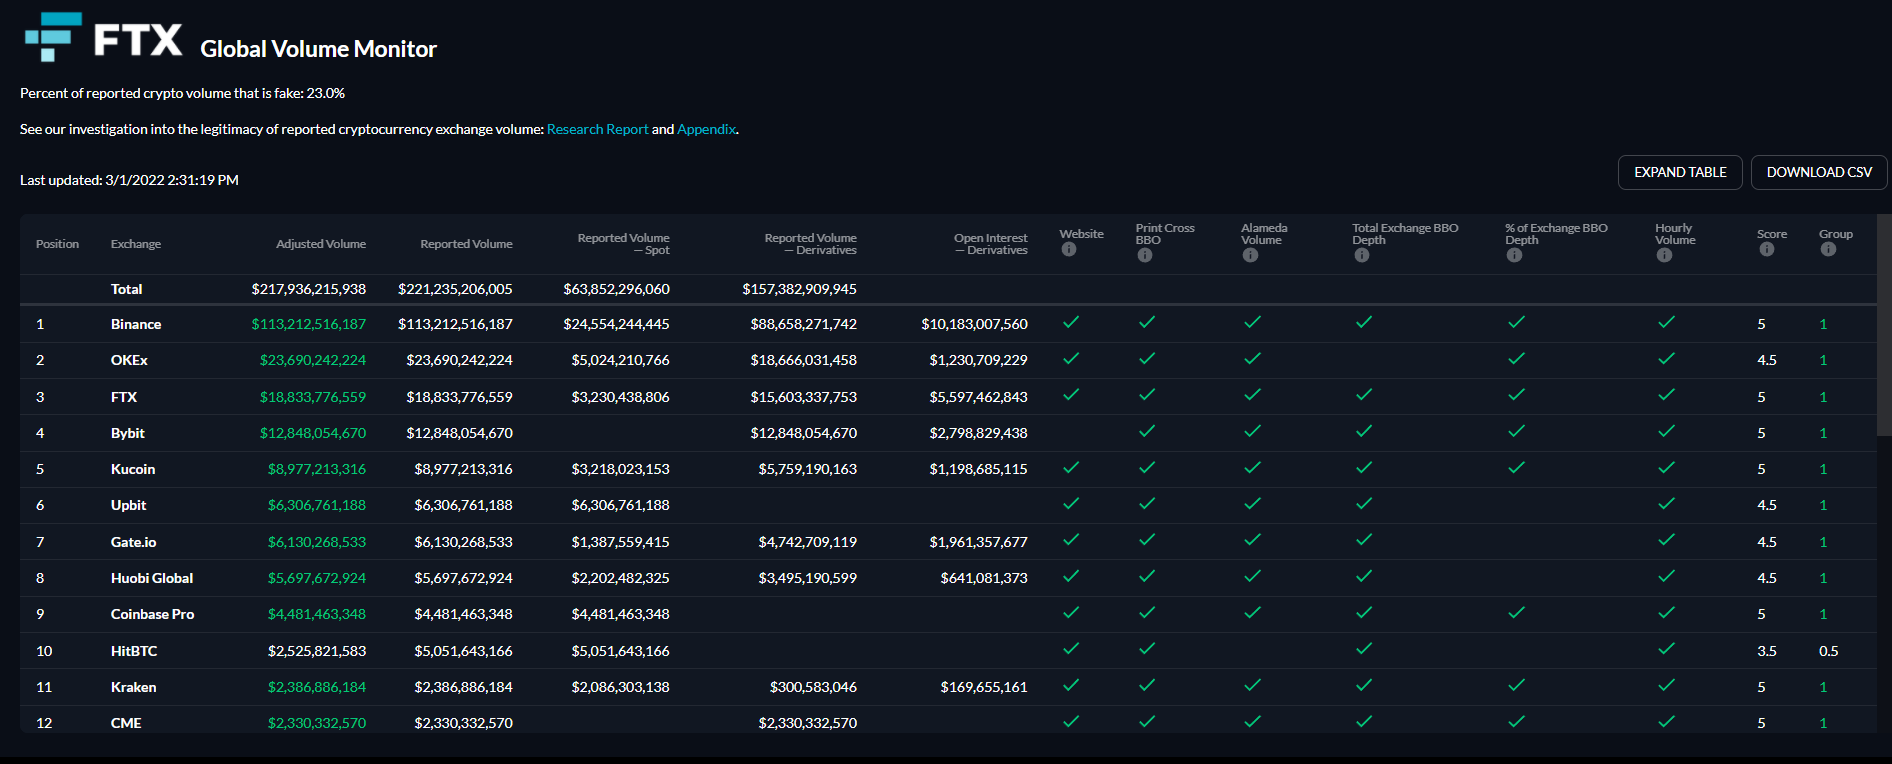Download the CSV file
The height and width of the screenshot is (764, 1892).
click(x=1819, y=172)
